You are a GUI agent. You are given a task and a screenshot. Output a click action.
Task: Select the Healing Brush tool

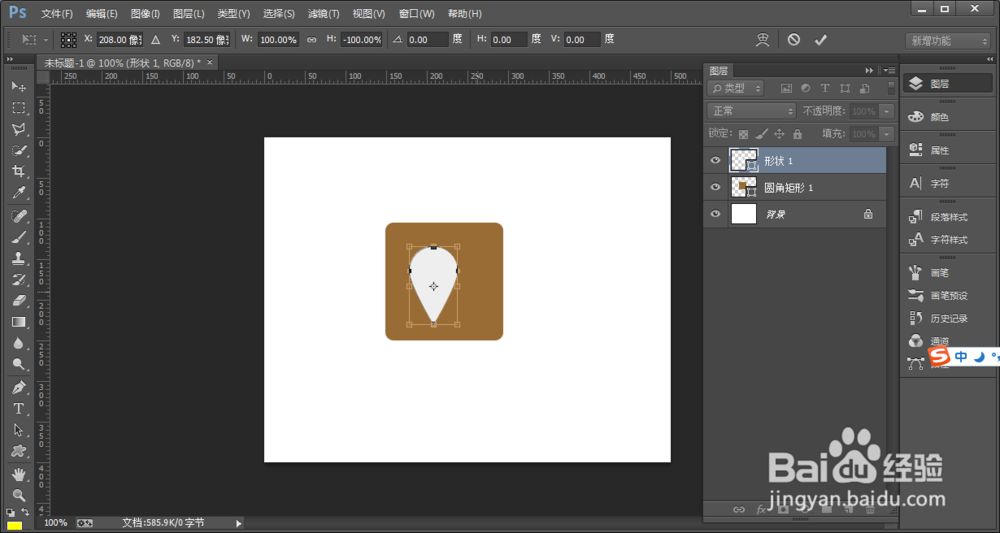(18, 216)
